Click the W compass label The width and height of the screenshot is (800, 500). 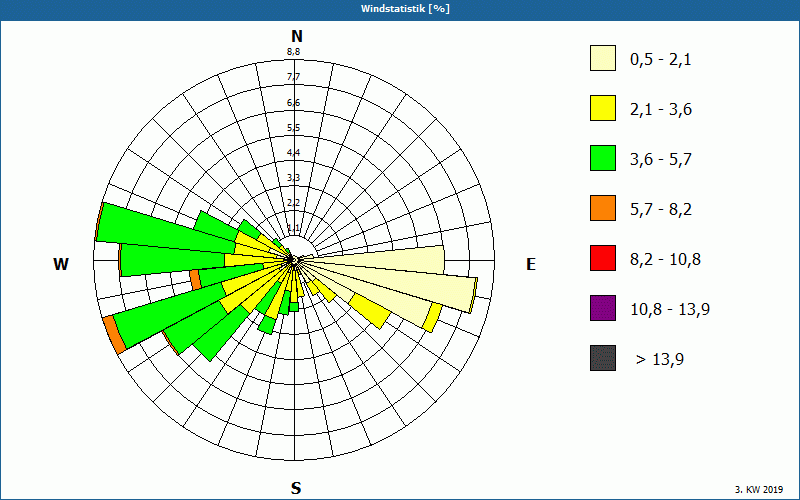point(61,264)
